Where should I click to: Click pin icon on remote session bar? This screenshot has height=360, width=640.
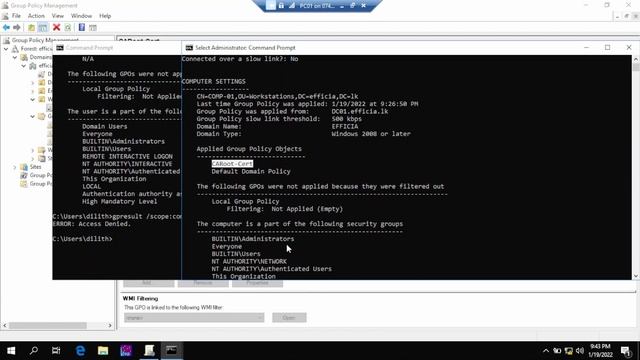point(271,6)
